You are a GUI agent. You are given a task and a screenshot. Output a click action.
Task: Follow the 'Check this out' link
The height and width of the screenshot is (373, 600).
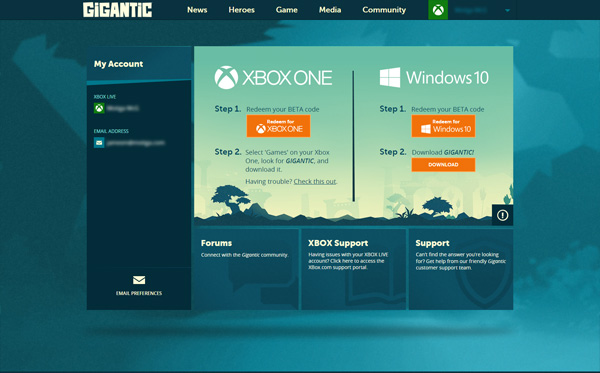315,181
